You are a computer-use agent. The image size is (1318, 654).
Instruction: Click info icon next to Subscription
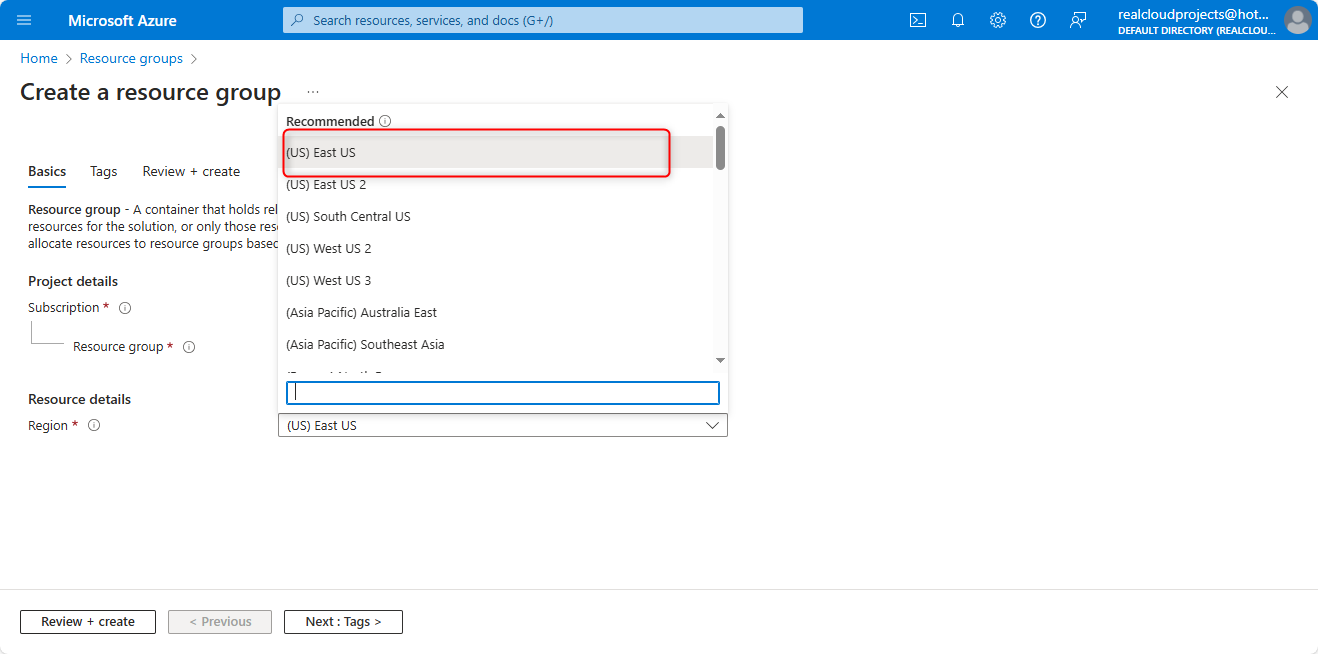click(126, 308)
